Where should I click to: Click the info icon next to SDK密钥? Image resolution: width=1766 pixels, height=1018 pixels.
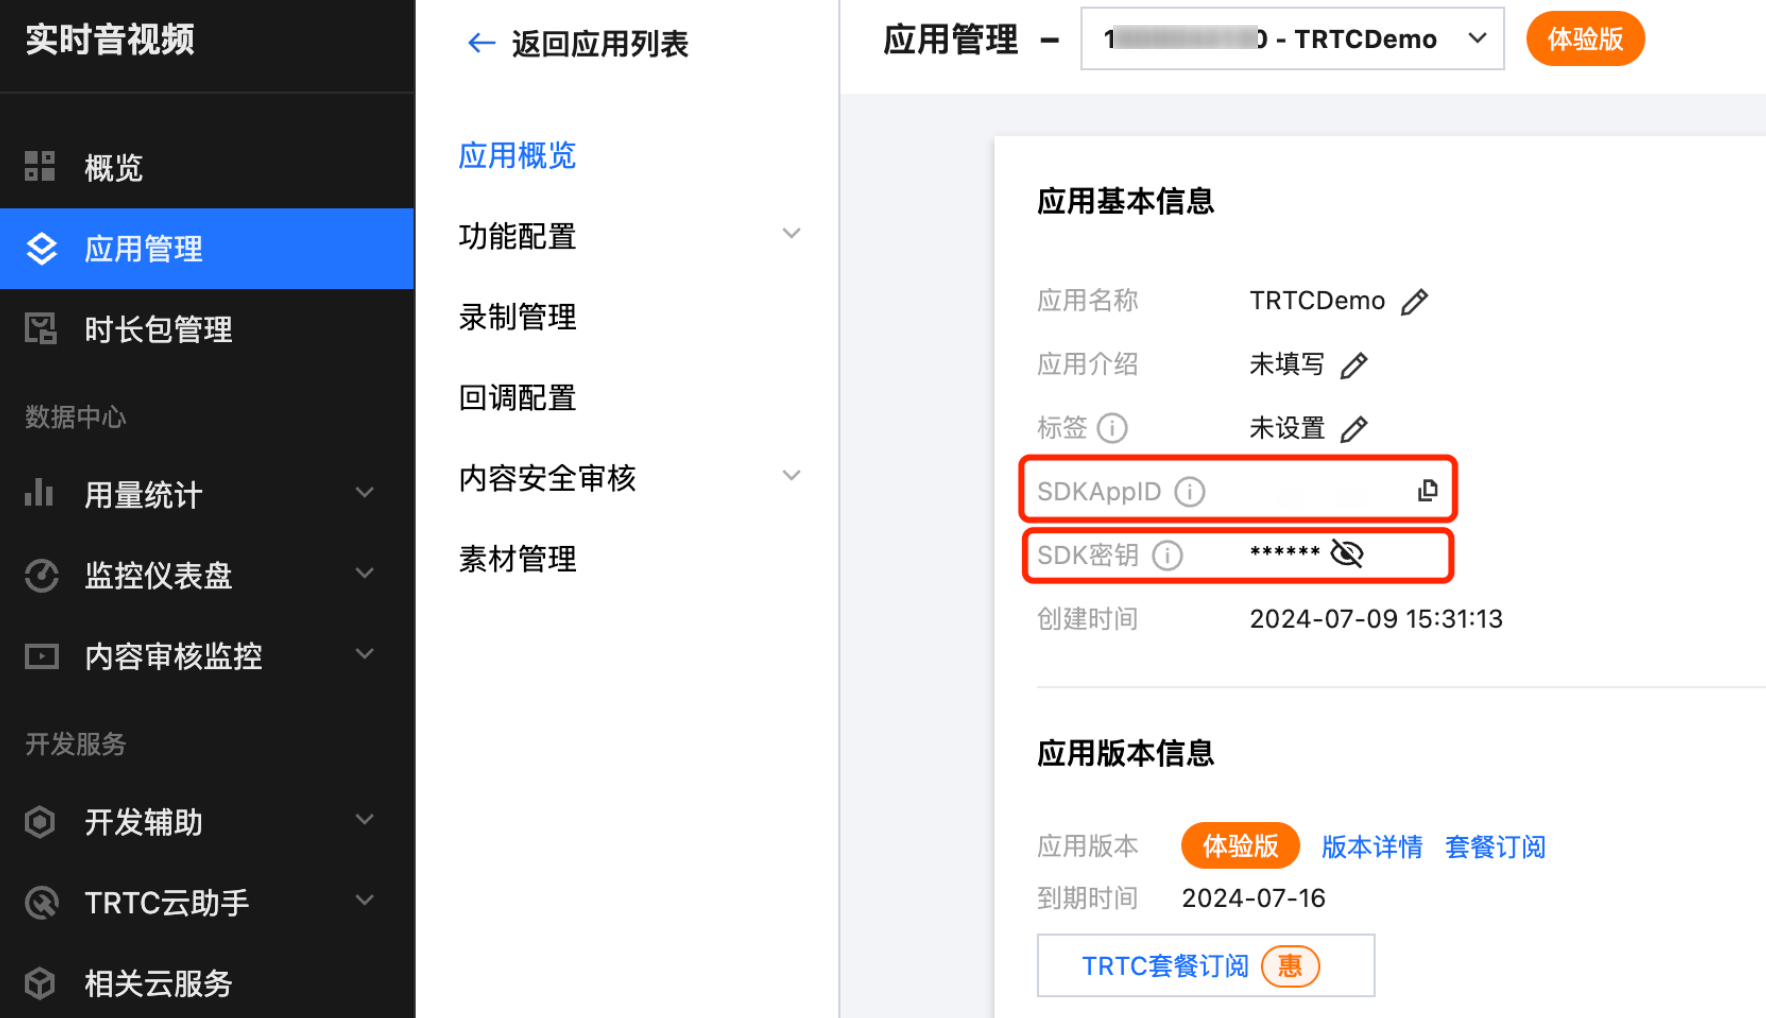click(x=1167, y=555)
